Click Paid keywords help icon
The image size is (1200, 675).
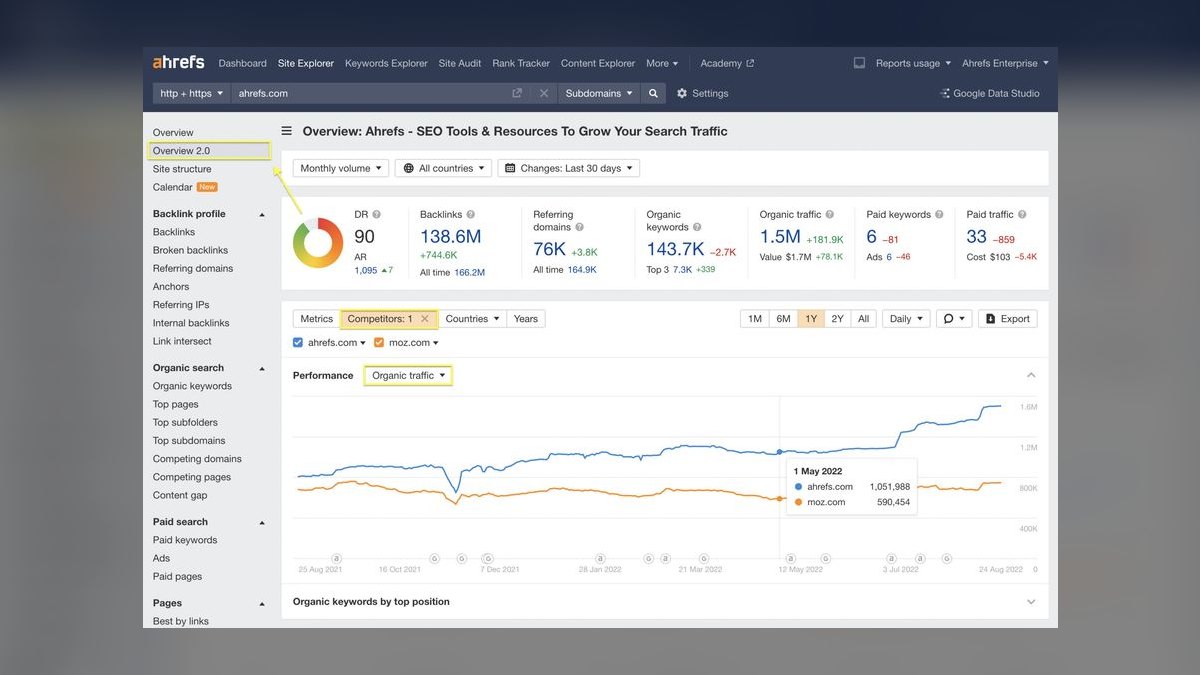pyautogui.click(x=940, y=214)
